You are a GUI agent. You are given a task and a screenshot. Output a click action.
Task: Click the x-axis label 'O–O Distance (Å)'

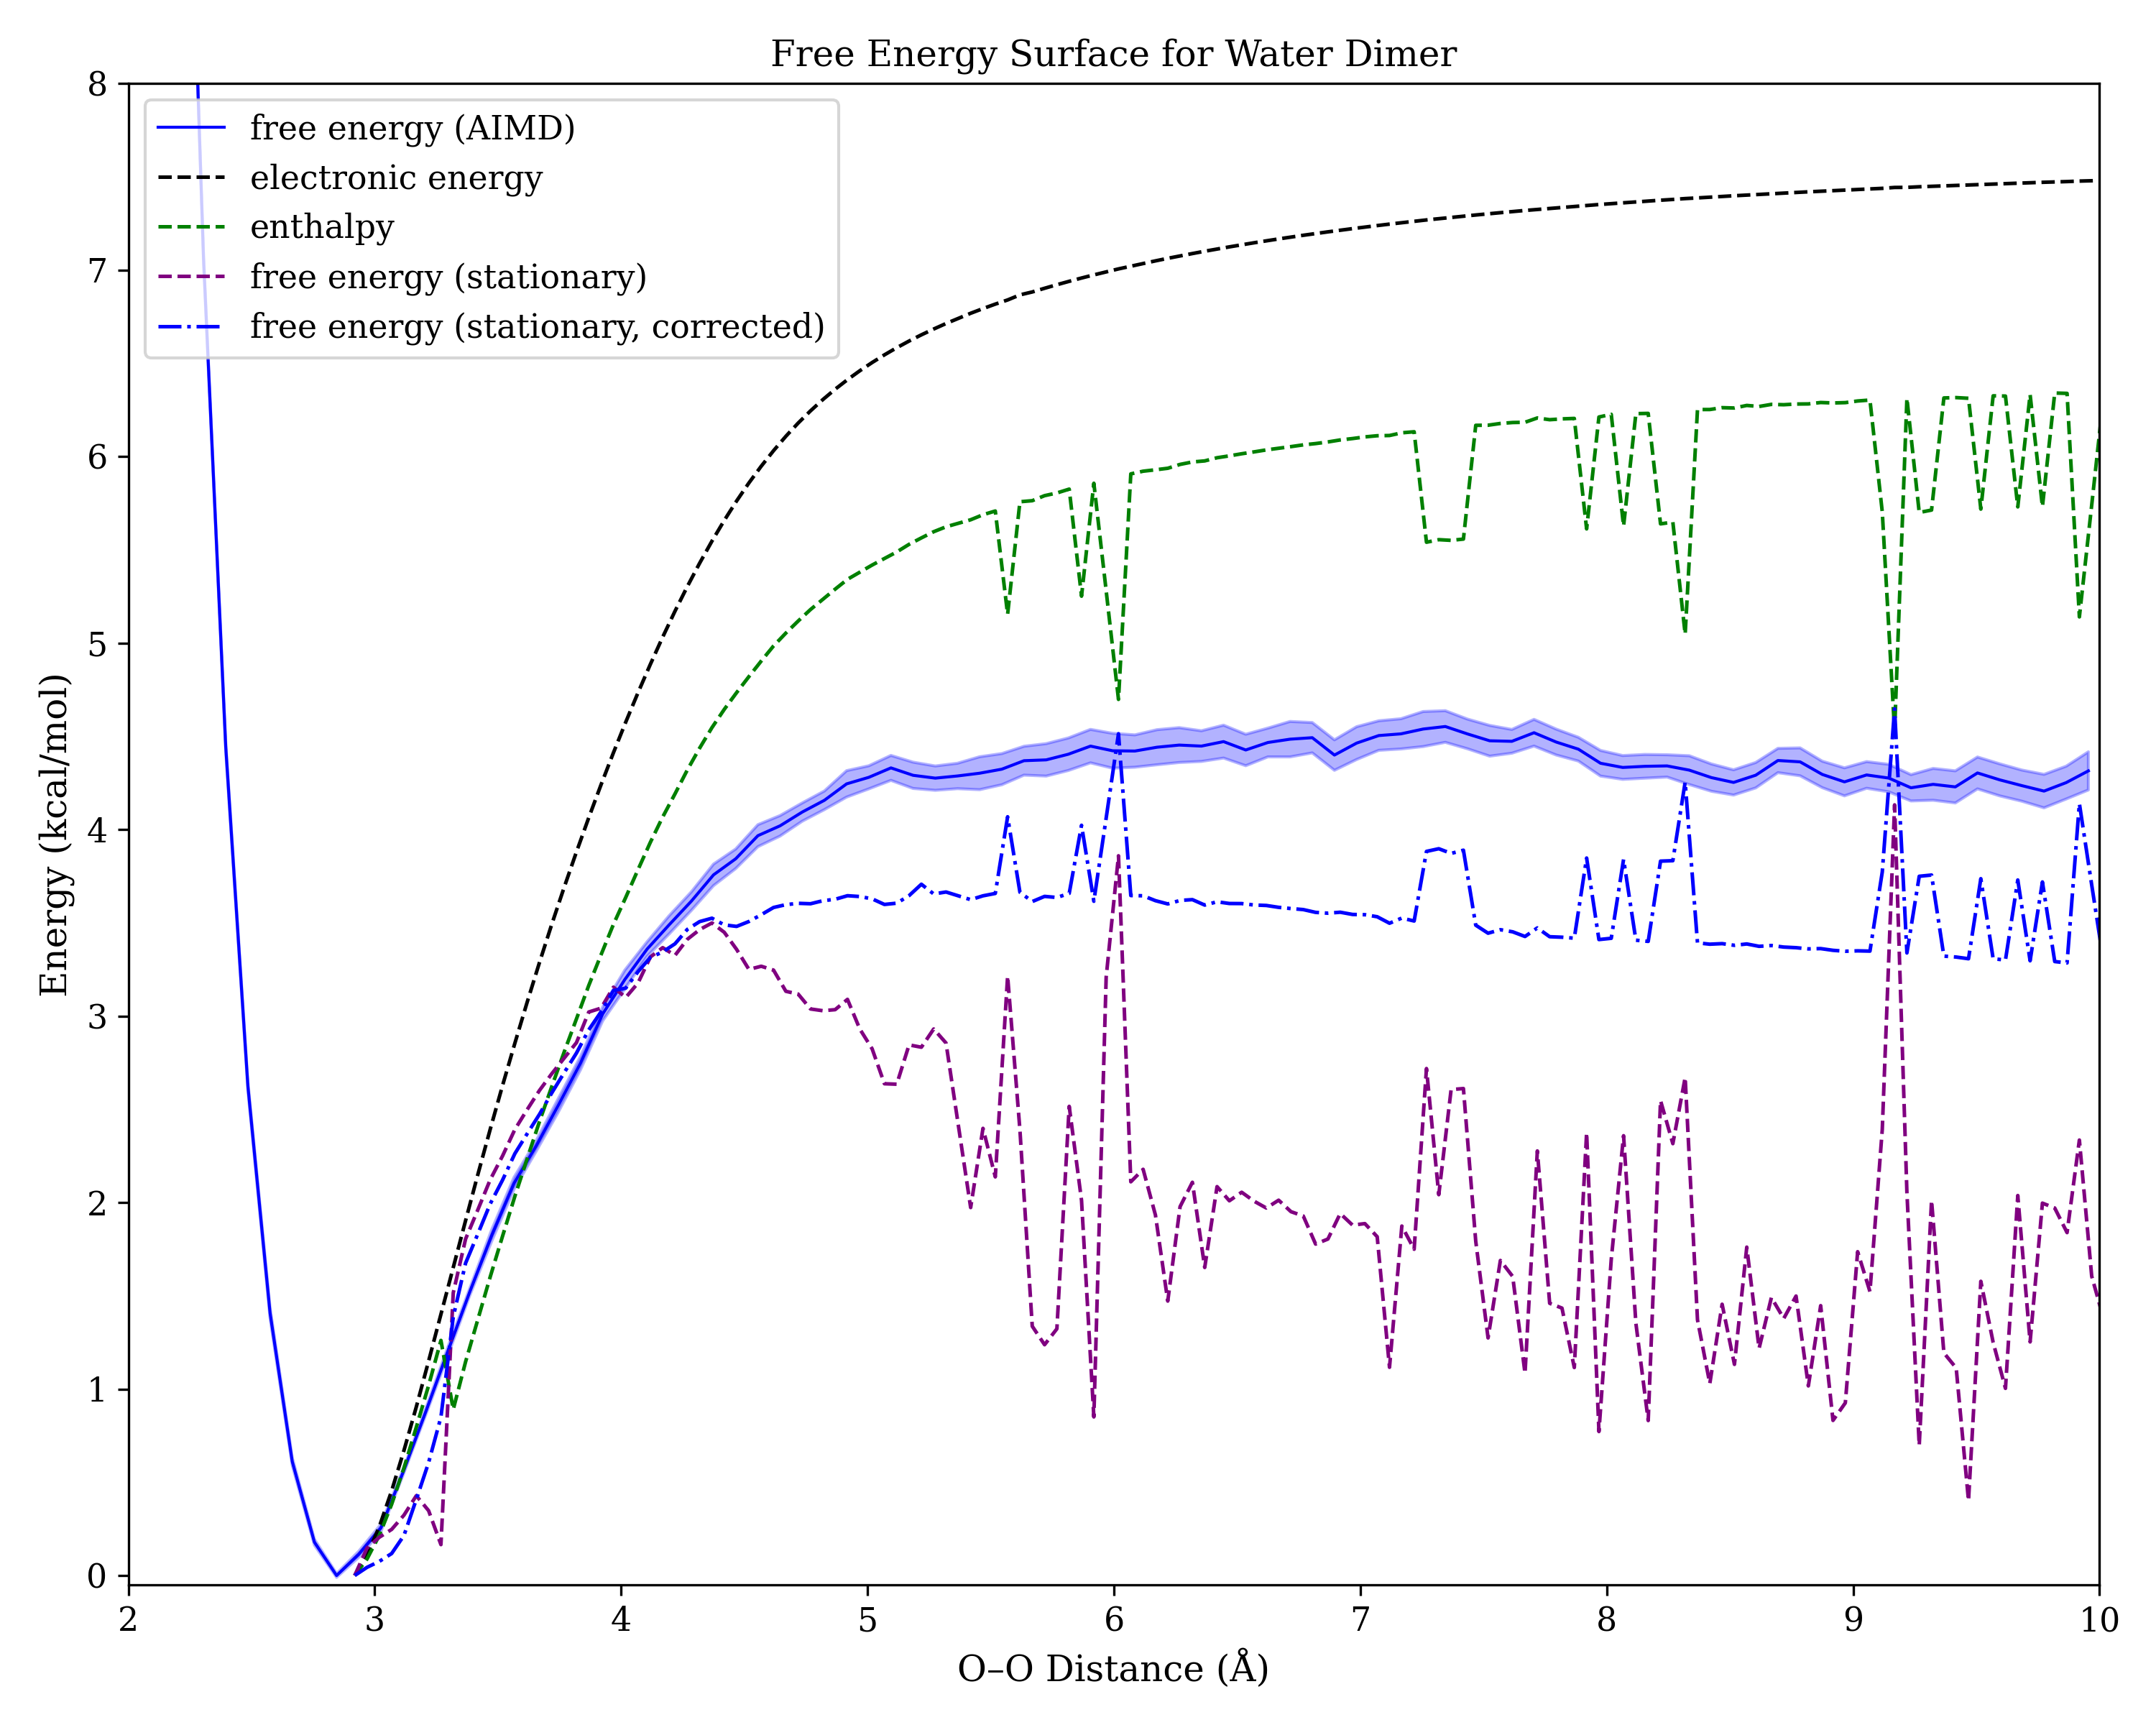tap(1113, 1669)
